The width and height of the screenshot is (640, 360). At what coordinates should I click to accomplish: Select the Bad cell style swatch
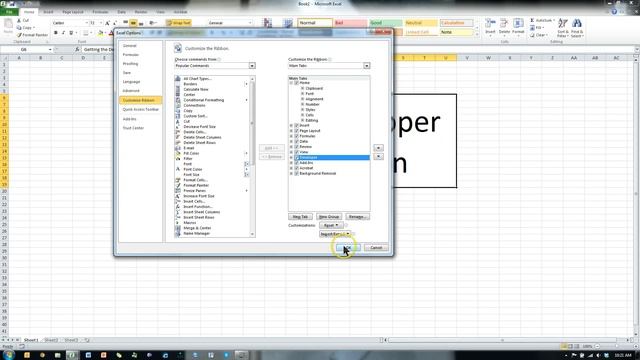(x=350, y=23)
